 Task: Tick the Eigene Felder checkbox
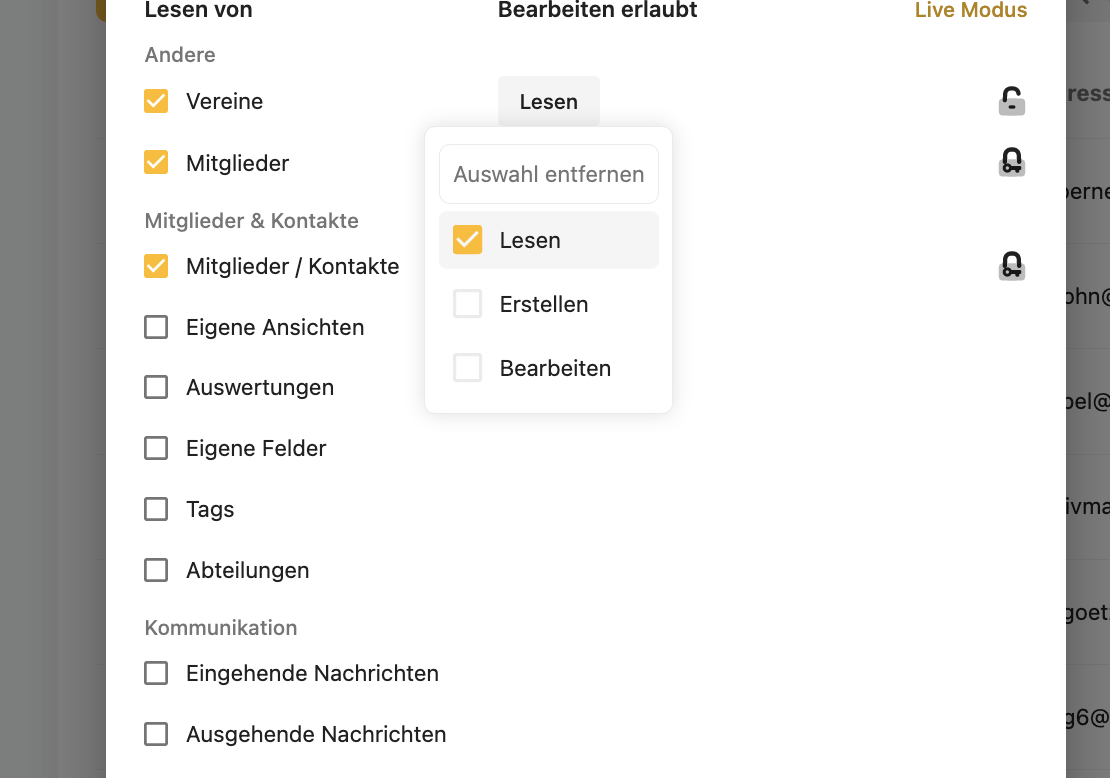tap(156, 448)
